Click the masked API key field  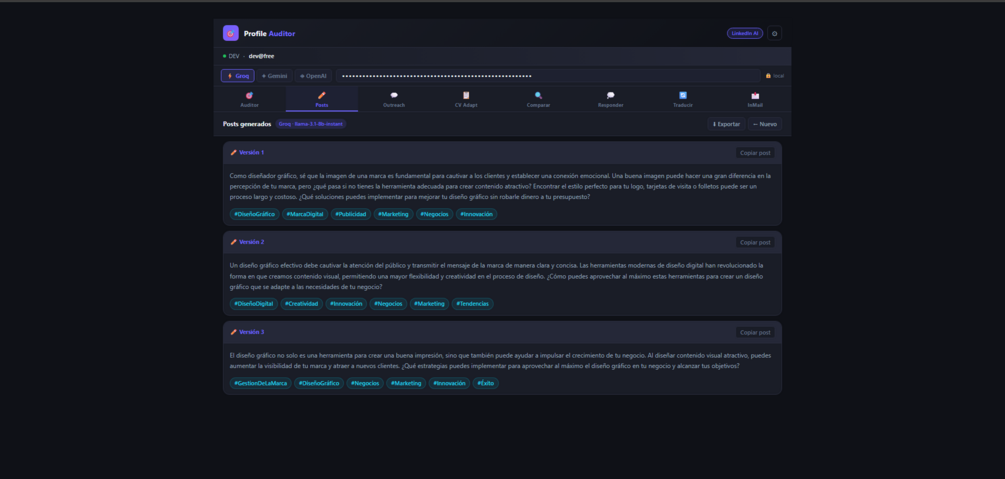(x=548, y=76)
